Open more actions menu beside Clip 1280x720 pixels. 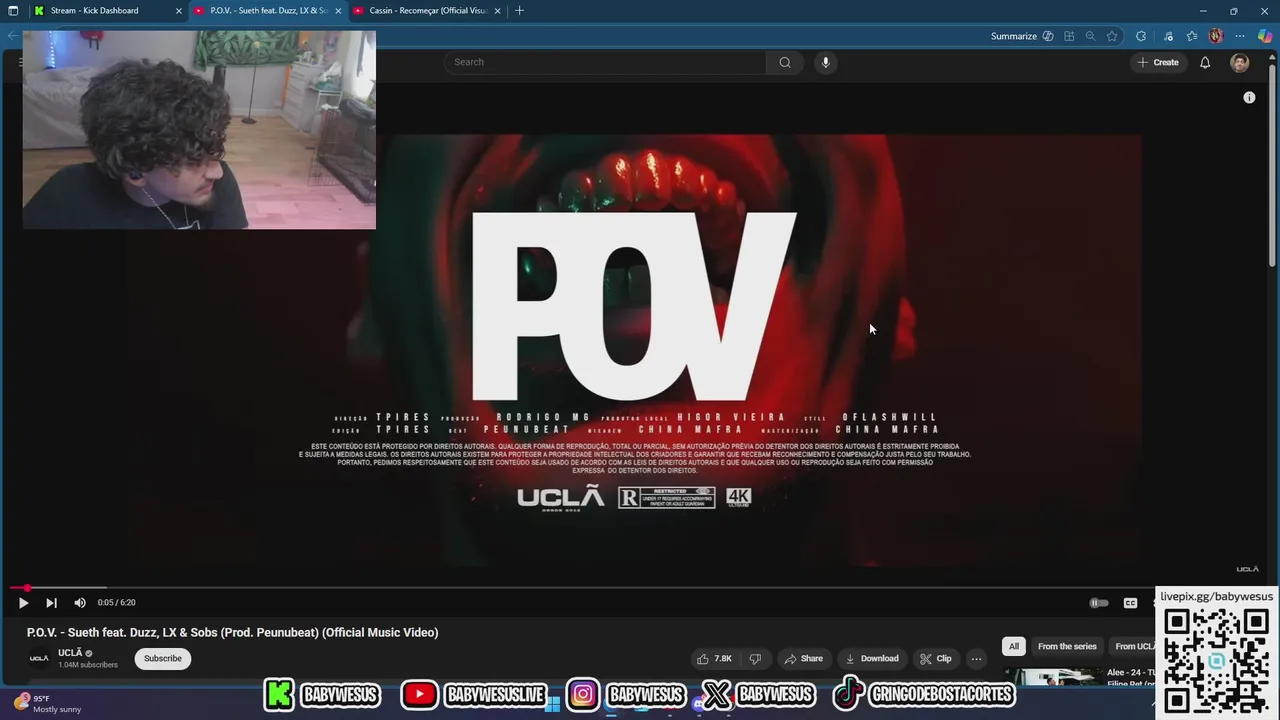click(x=976, y=659)
